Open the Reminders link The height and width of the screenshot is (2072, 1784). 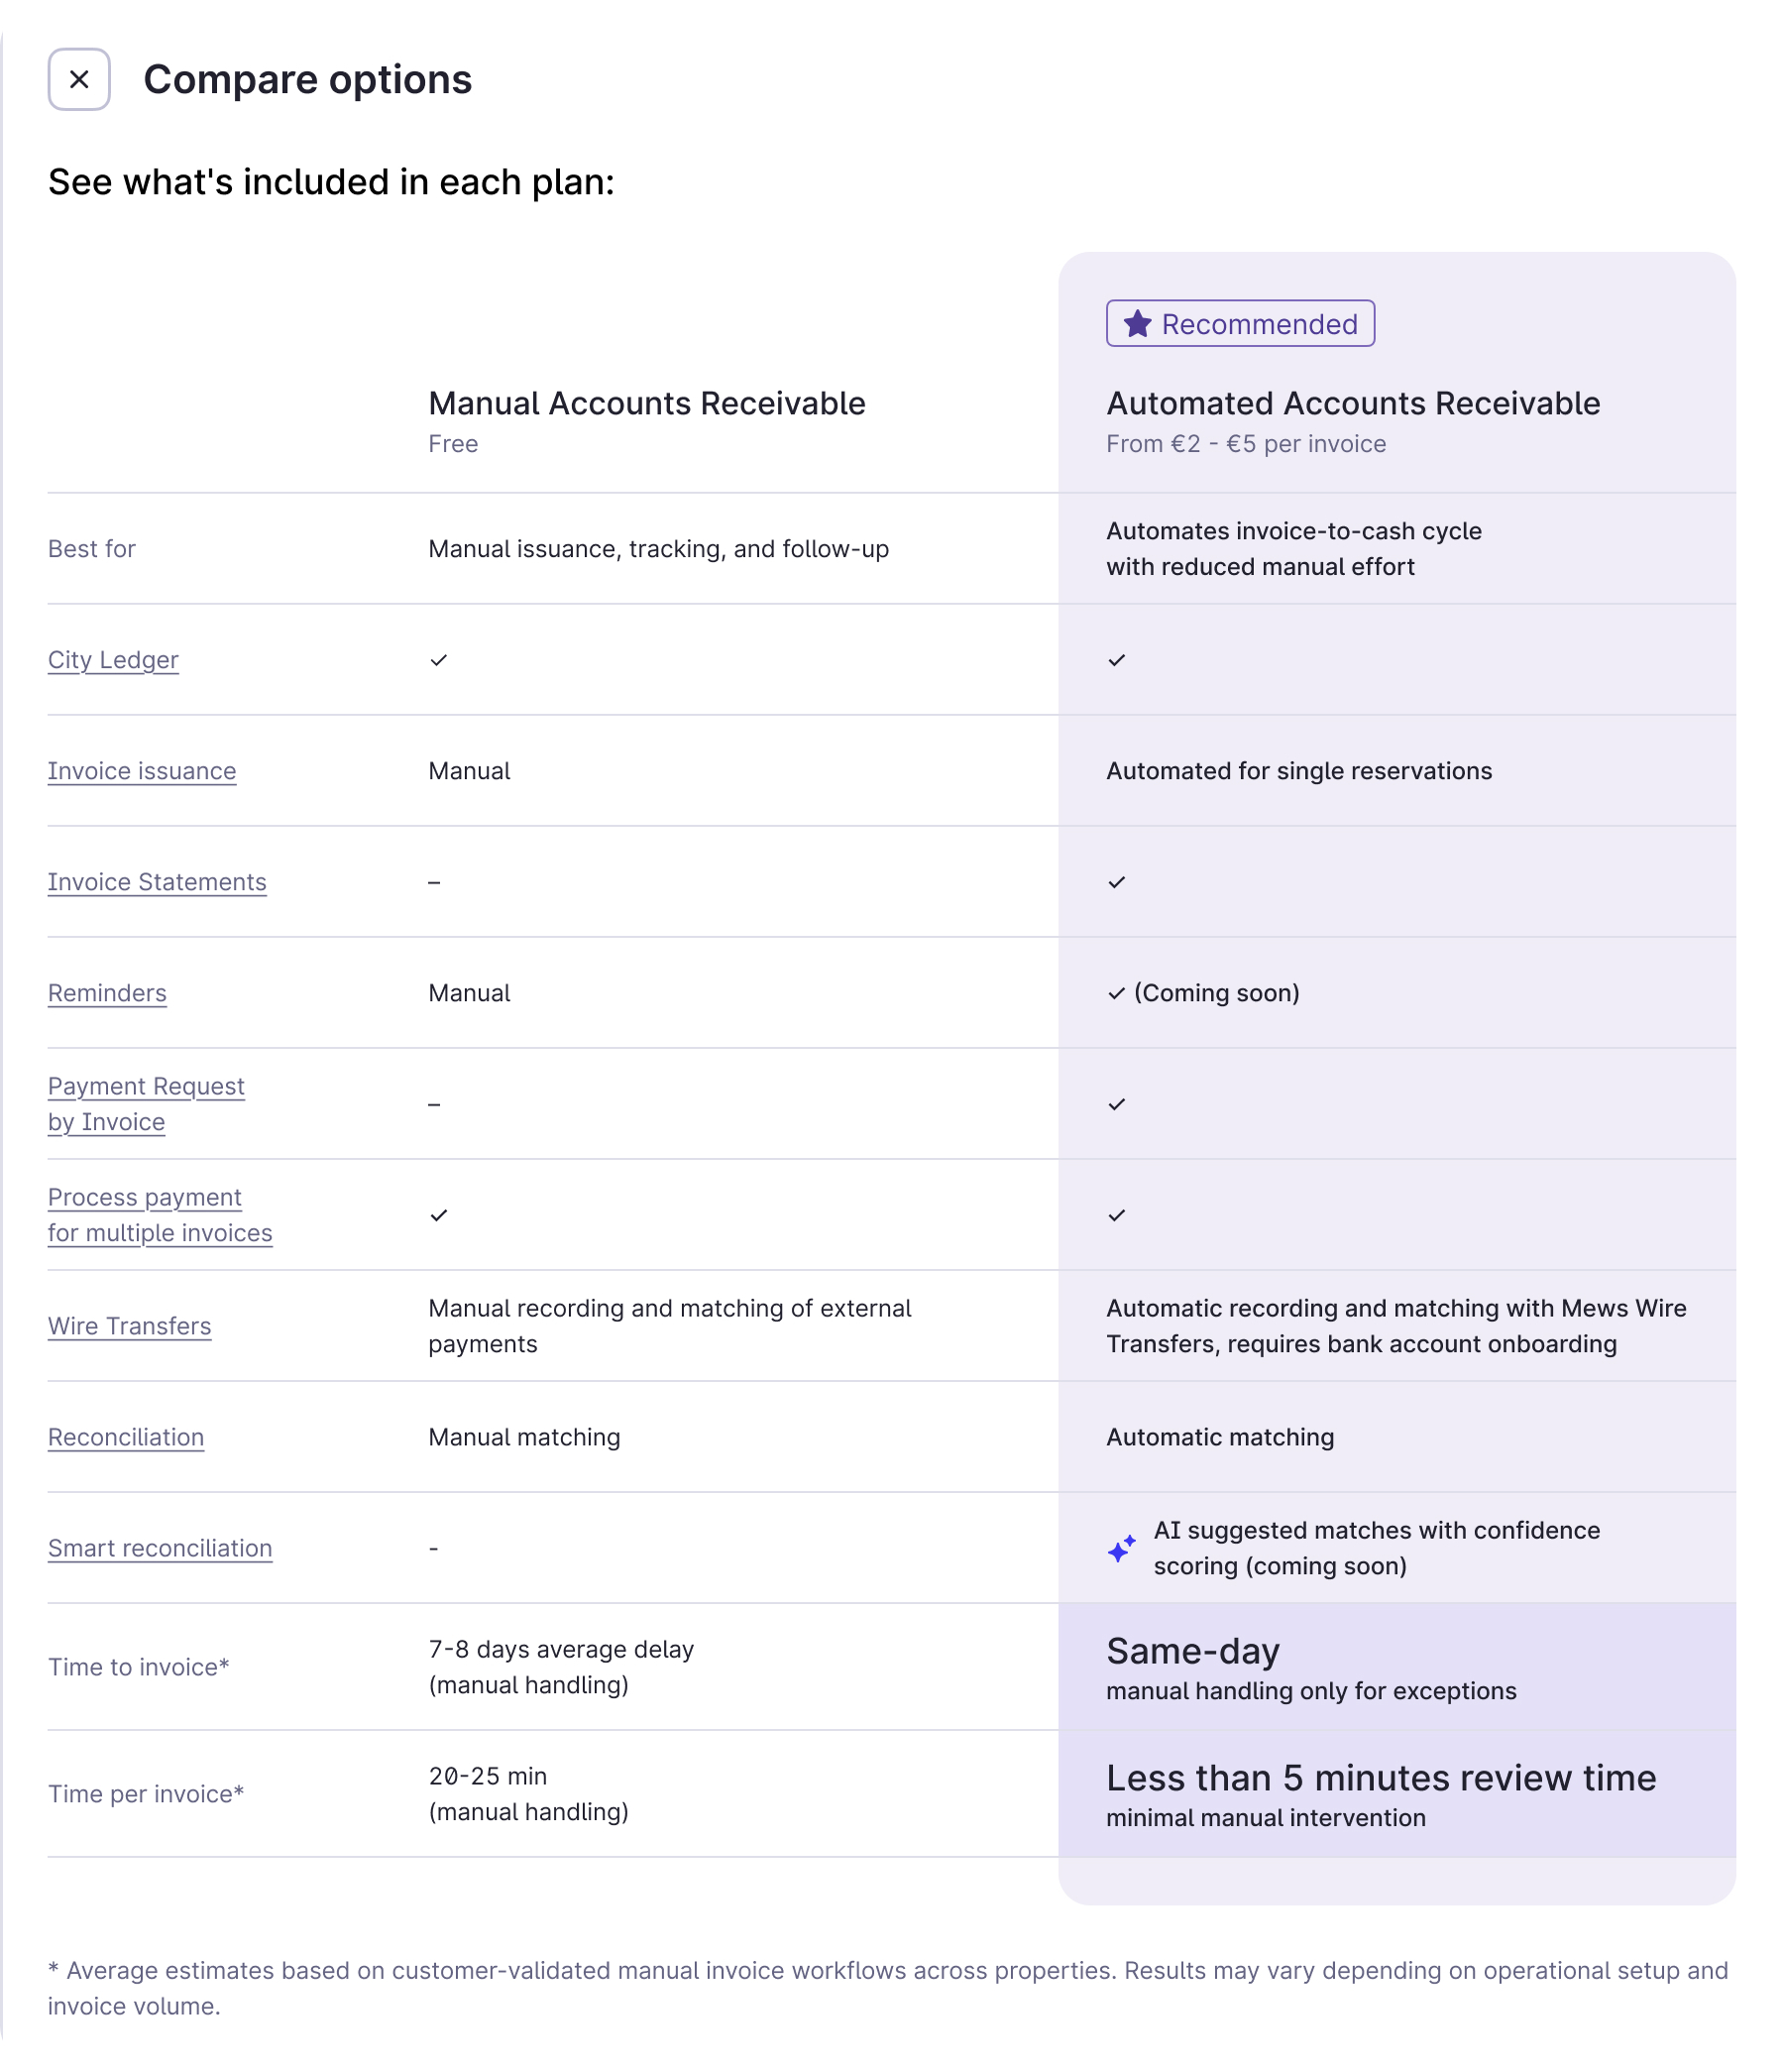107,993
